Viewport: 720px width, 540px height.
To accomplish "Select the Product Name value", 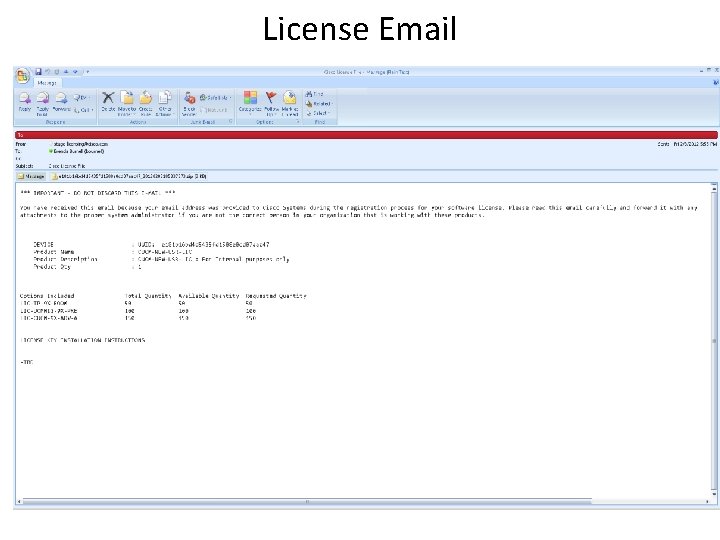I will (x=165, y=252).
